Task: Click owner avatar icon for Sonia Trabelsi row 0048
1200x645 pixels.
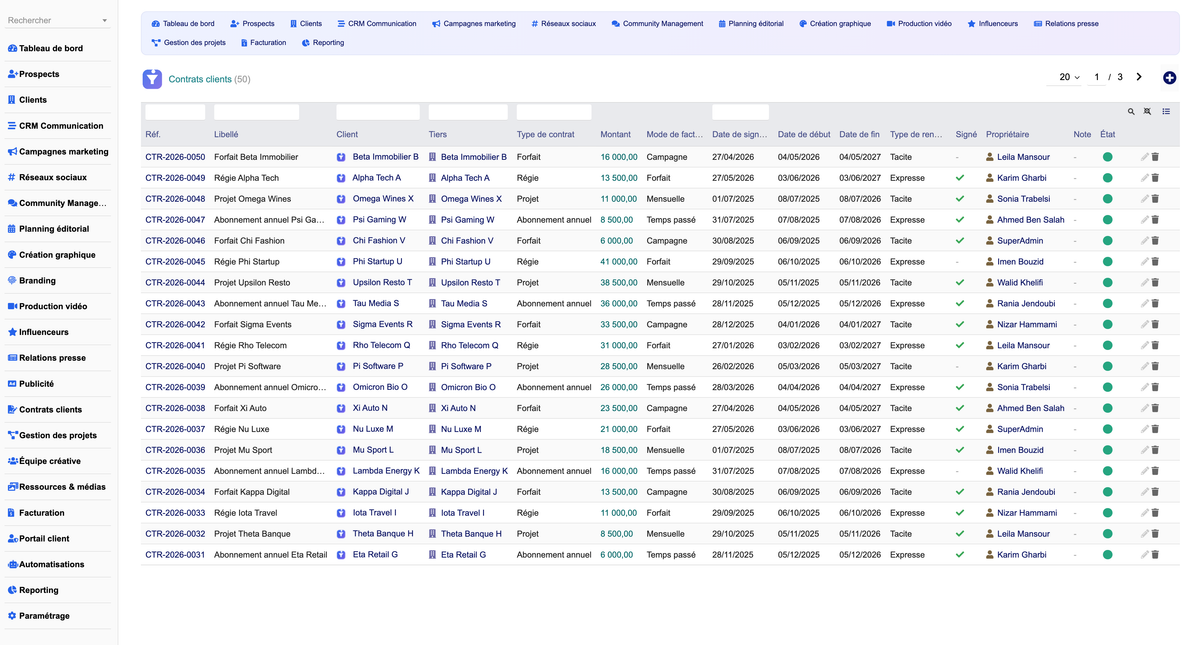Action: [x=990, y=199]
